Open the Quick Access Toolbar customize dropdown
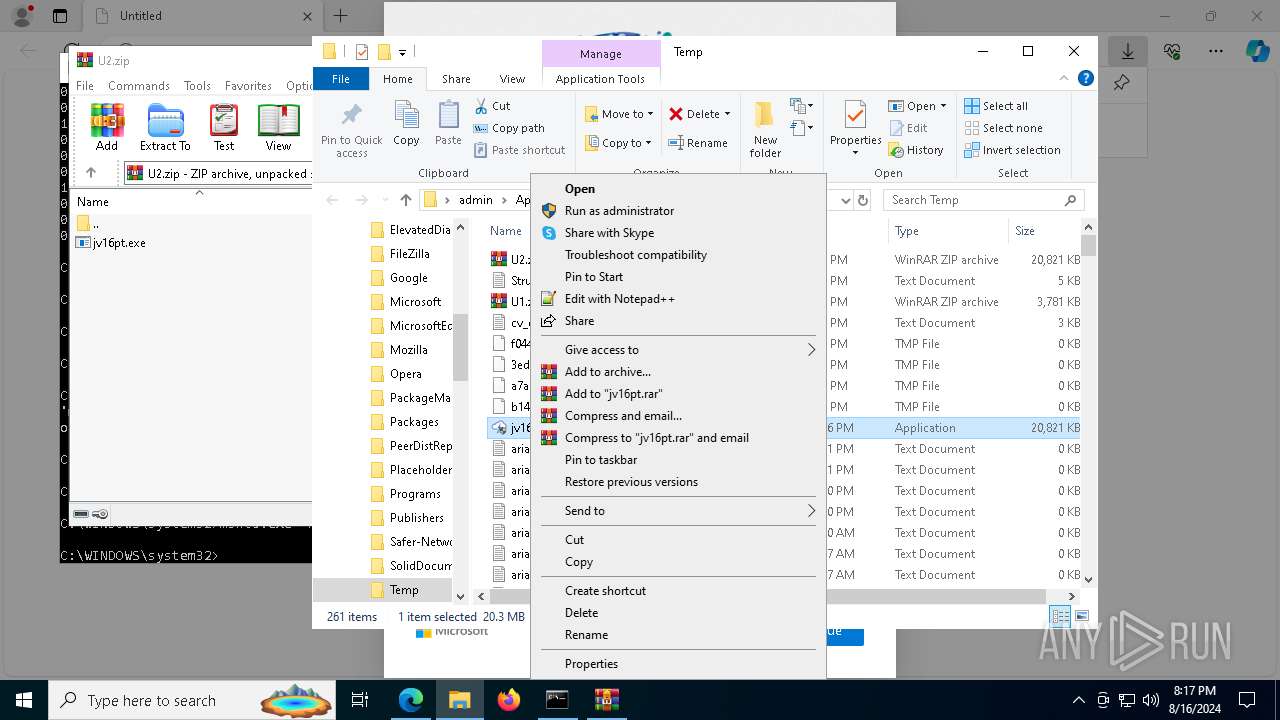The width and height of the screenshot is (1280, 720). [x=402, y=52]
